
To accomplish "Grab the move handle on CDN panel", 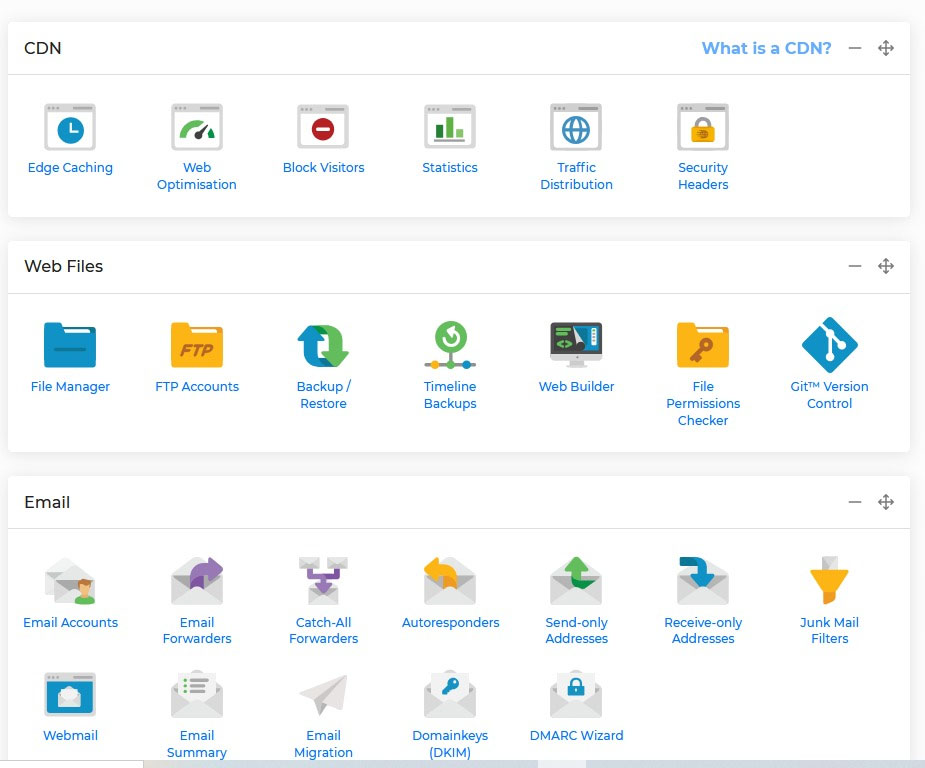I will (x=885, y=48).
